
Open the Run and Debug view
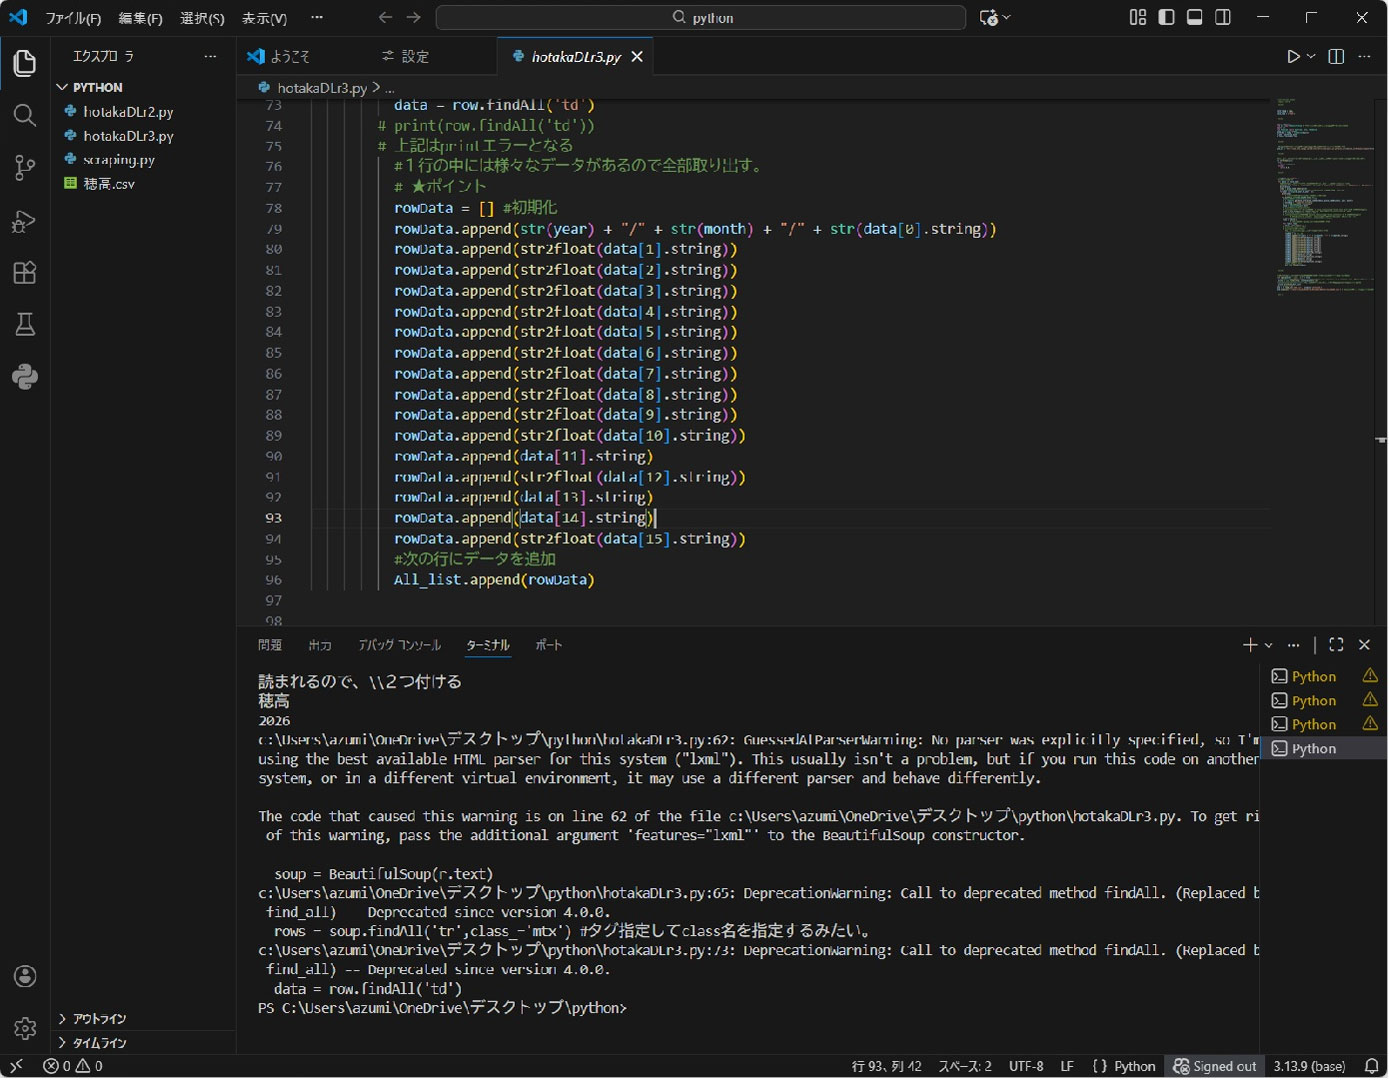25,221
